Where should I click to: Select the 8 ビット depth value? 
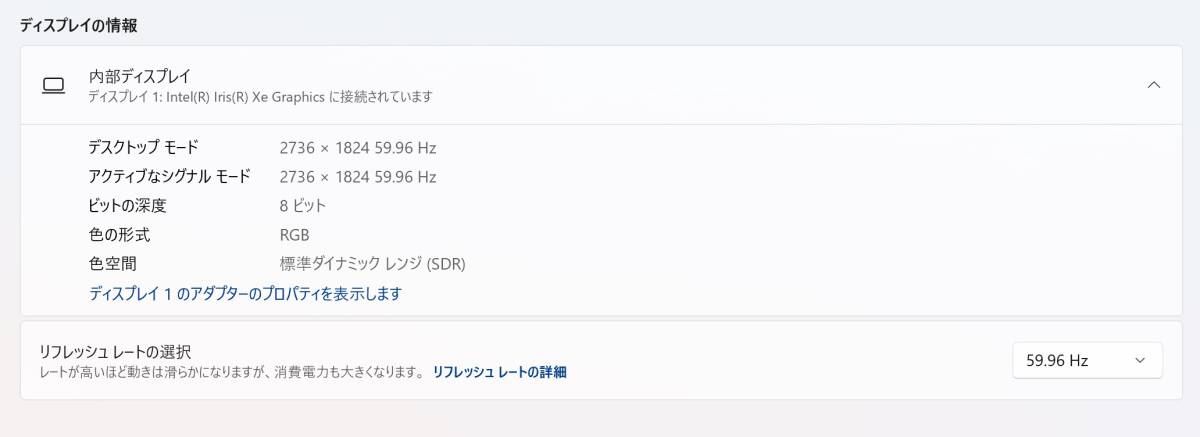303,206
